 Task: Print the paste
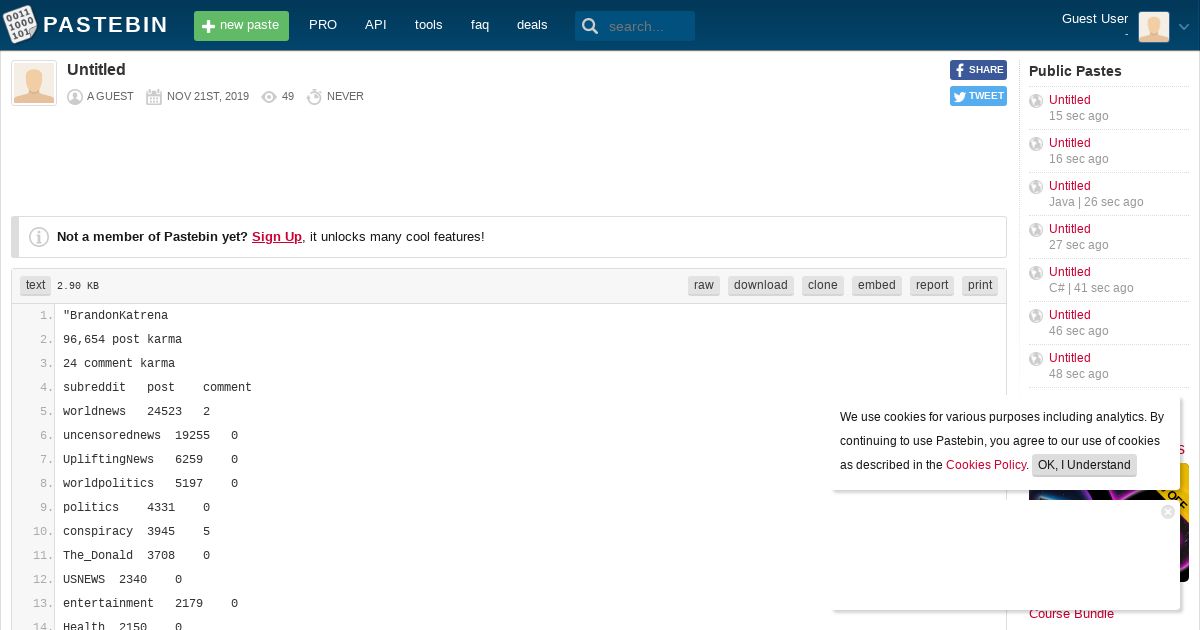(980, 285)
